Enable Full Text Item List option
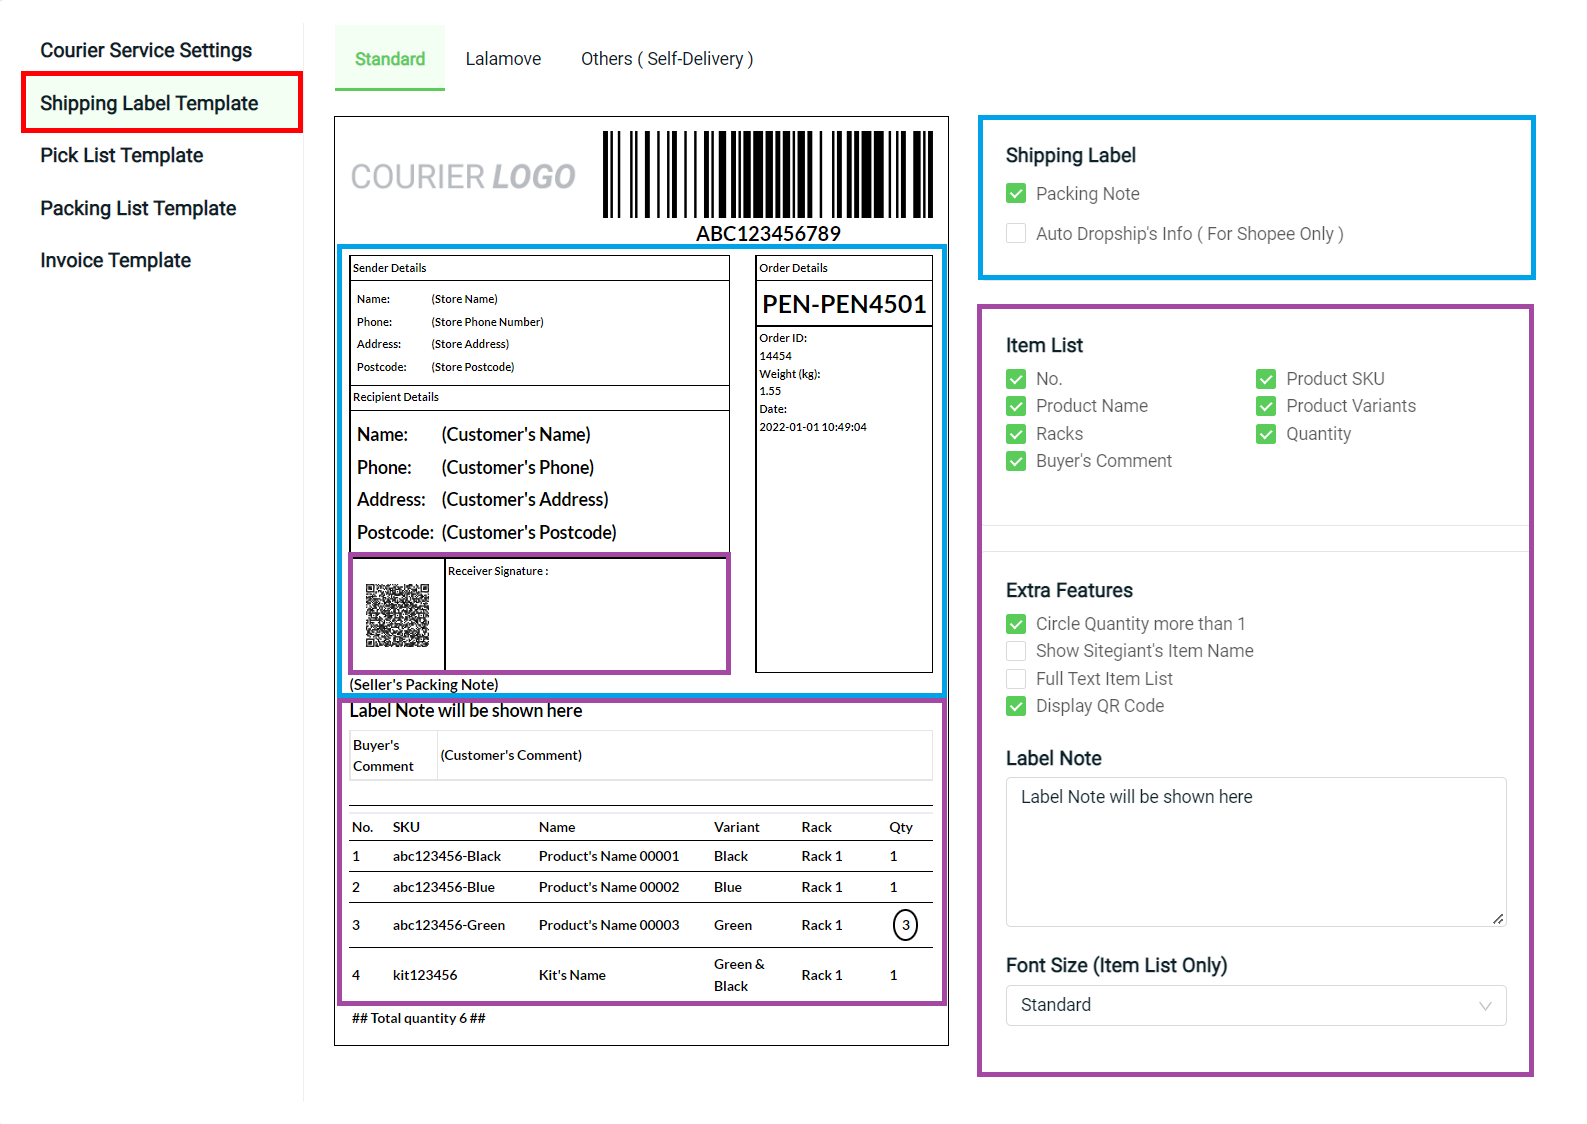 [x=1016, y=679]
